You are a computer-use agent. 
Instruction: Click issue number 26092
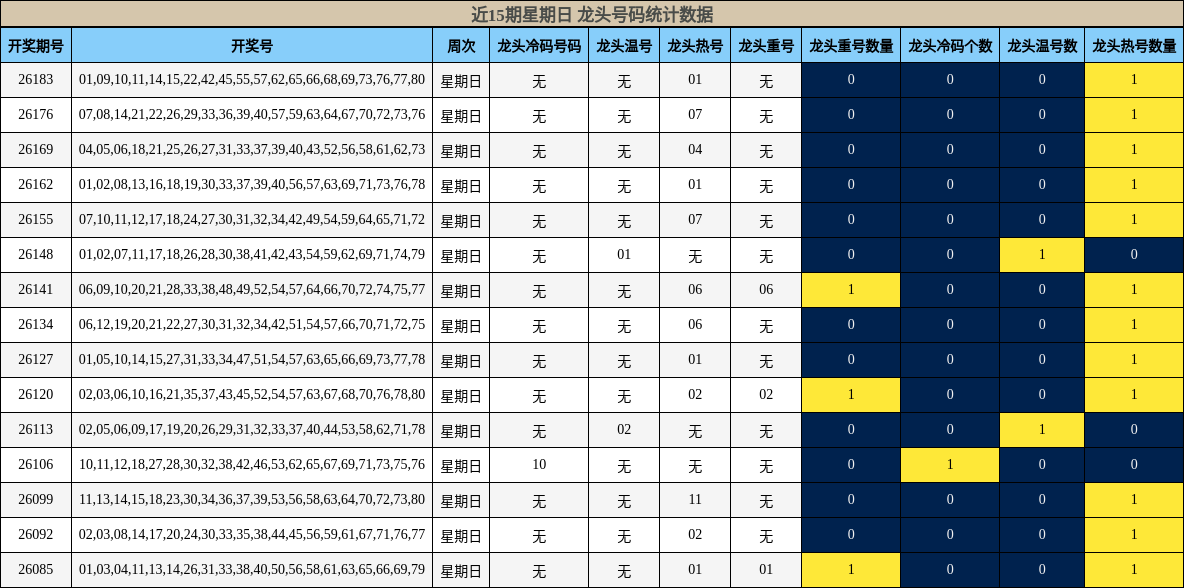pyautogui.click(x=35, y=535)
